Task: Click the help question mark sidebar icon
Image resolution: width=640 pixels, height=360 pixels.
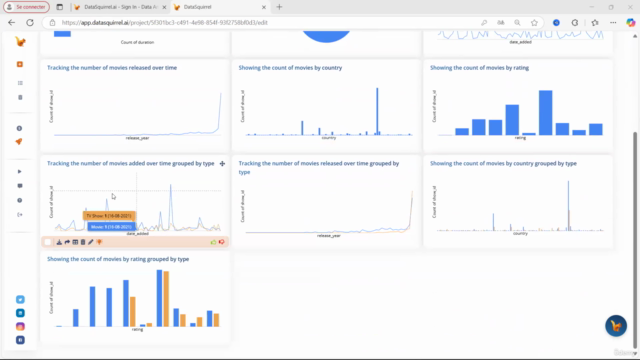Action: click(20, 200)
